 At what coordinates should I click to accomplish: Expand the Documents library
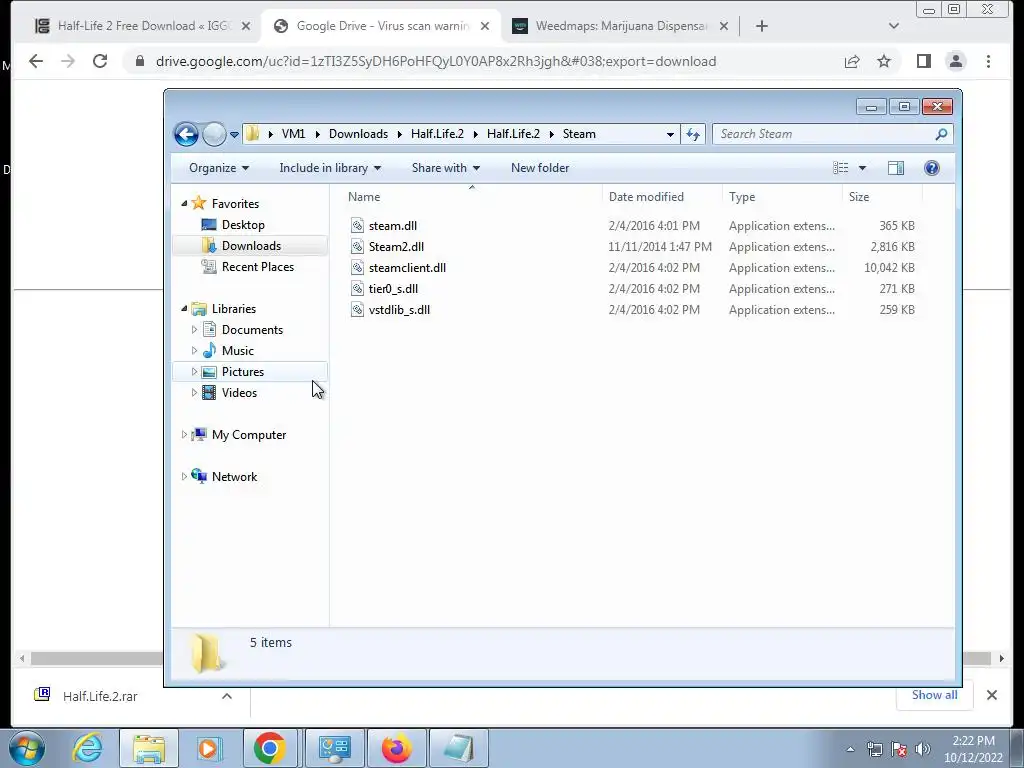(x=194, y=330)
